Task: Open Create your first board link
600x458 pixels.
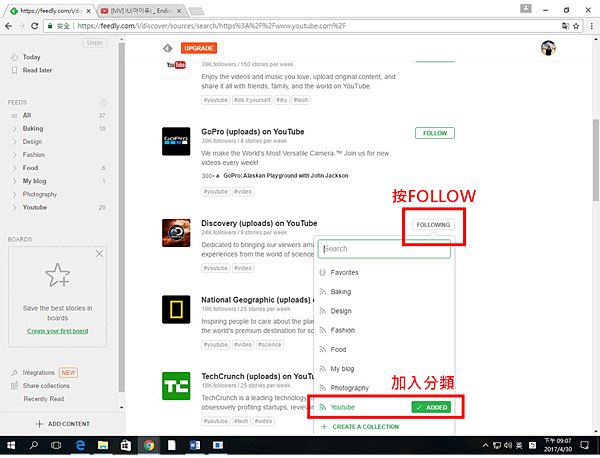Action: coord(57,331)
